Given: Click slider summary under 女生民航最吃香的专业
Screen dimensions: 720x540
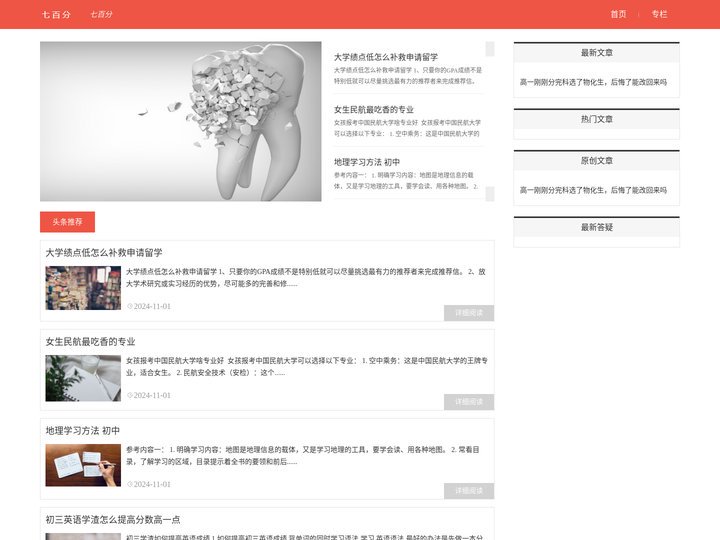Looking at the screenshot, I should pos(407,128).
